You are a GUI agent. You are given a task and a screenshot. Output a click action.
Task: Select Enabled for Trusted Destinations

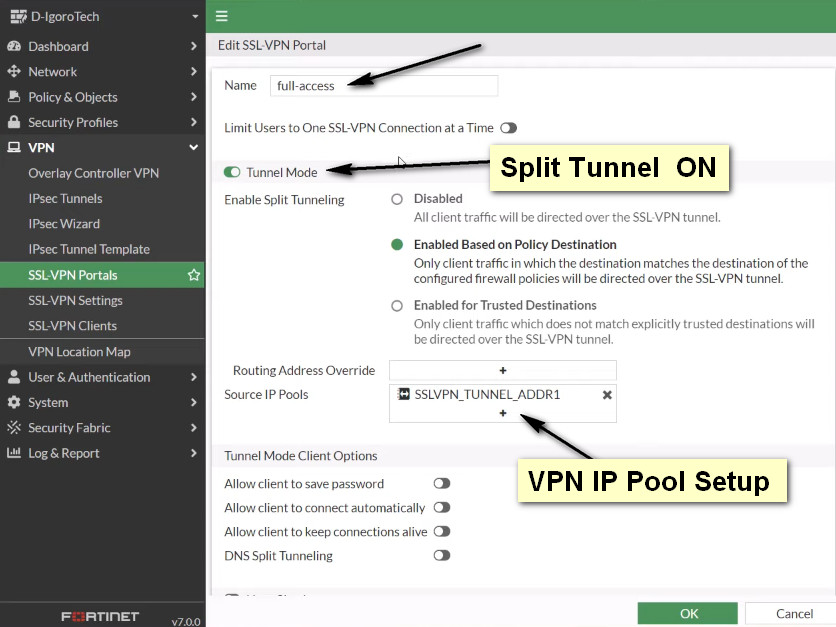397,306
